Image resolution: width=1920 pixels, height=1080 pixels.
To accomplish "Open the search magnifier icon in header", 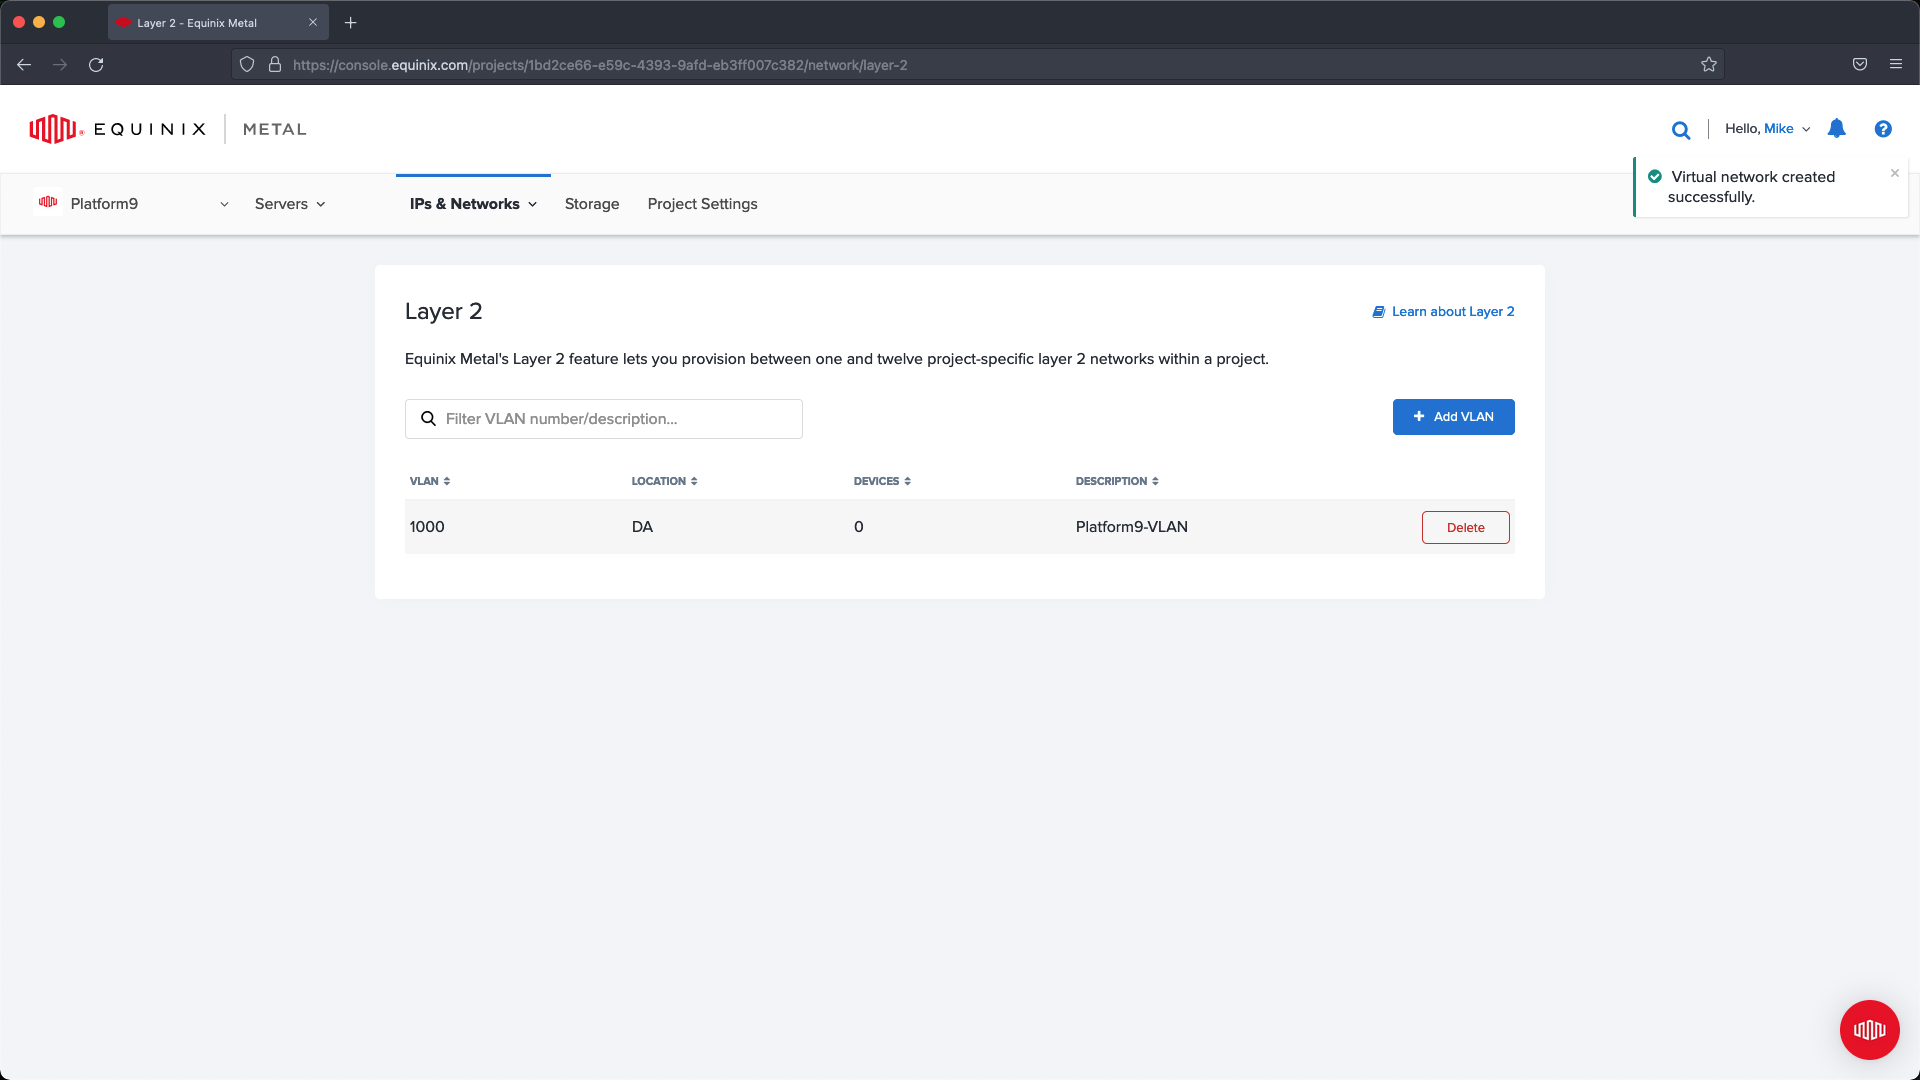I will [1681, 130].
